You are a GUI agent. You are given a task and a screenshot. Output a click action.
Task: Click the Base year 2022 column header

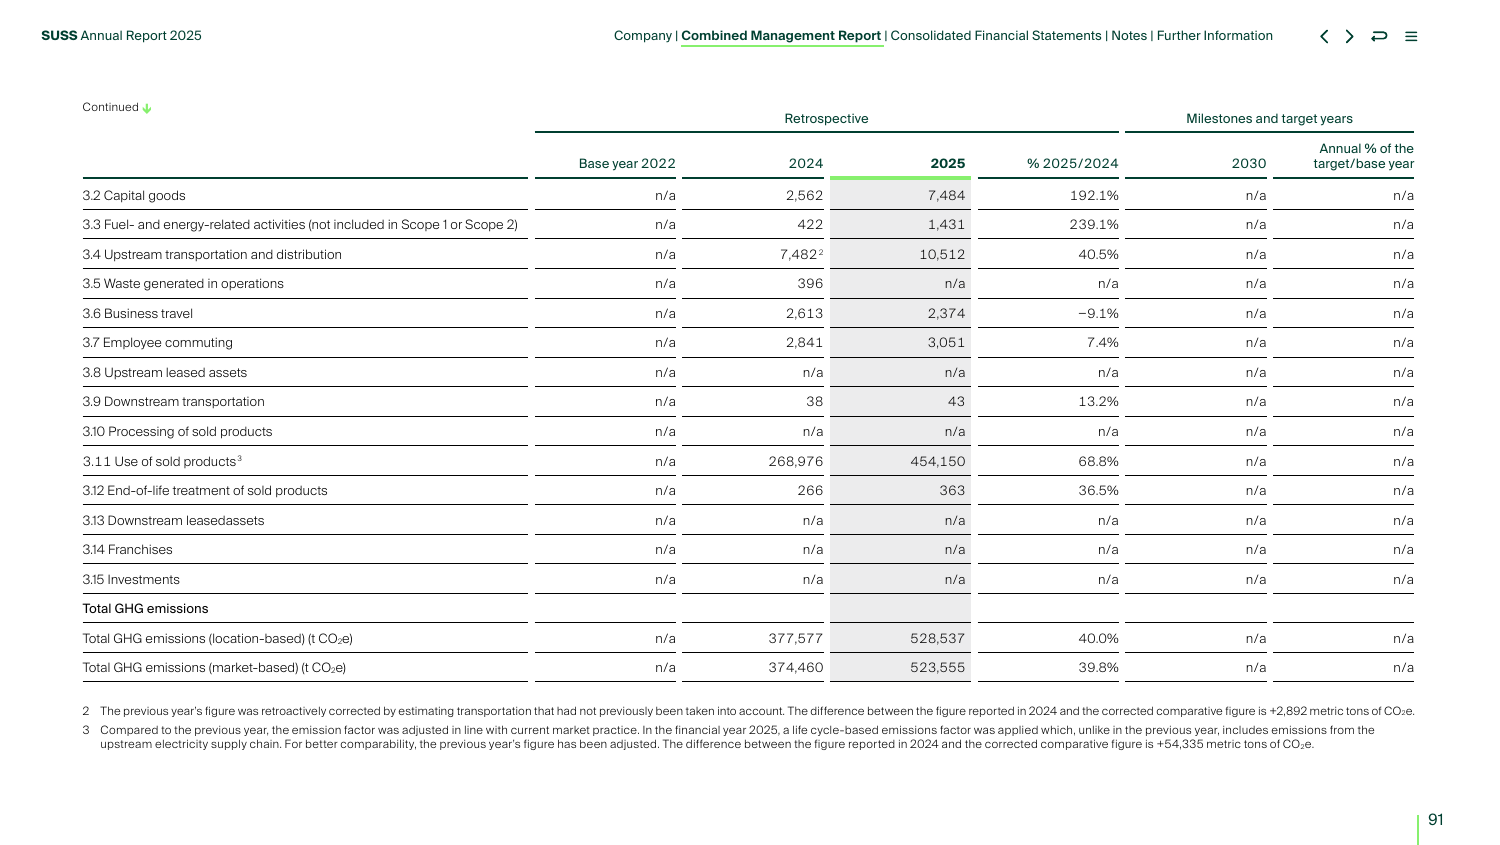[627, 164]
